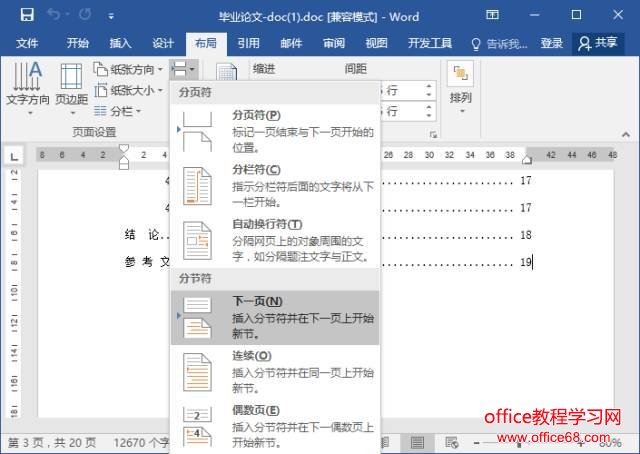Switch to the 视图 tab
Screen dimensions: 640x454
(376, 43)
